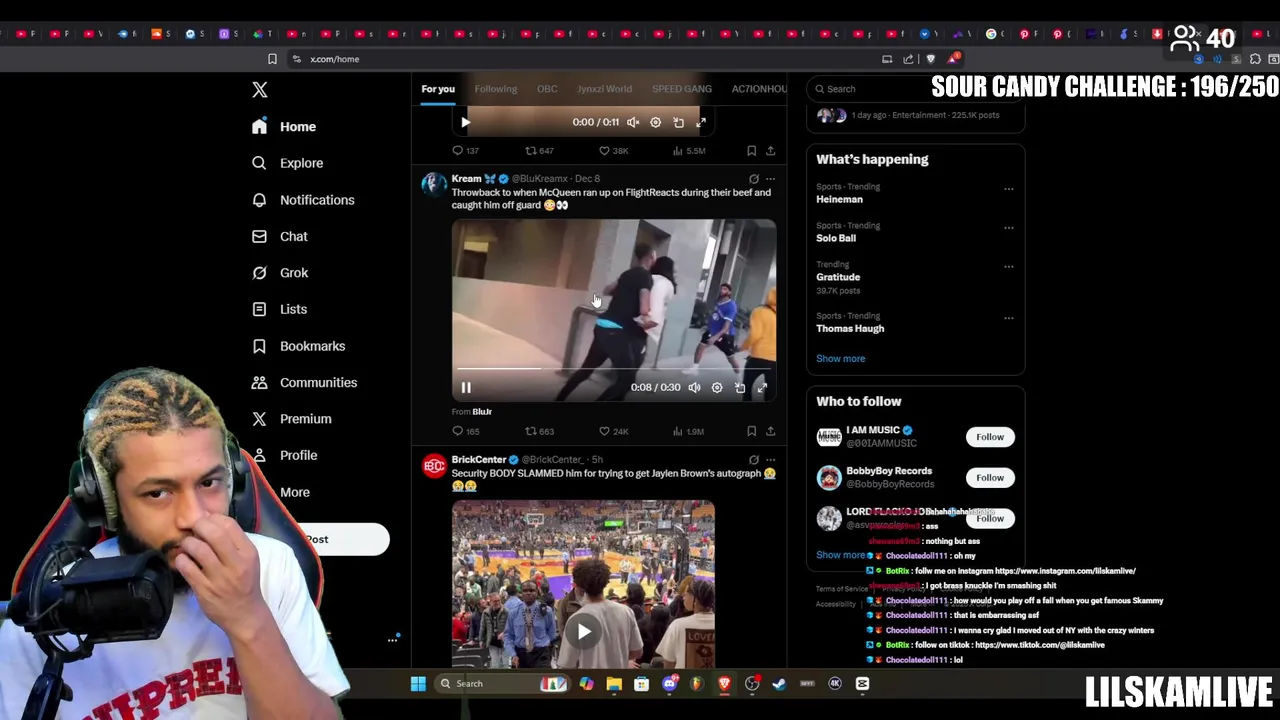Reply to the post with 137 comments

point(466,151)
